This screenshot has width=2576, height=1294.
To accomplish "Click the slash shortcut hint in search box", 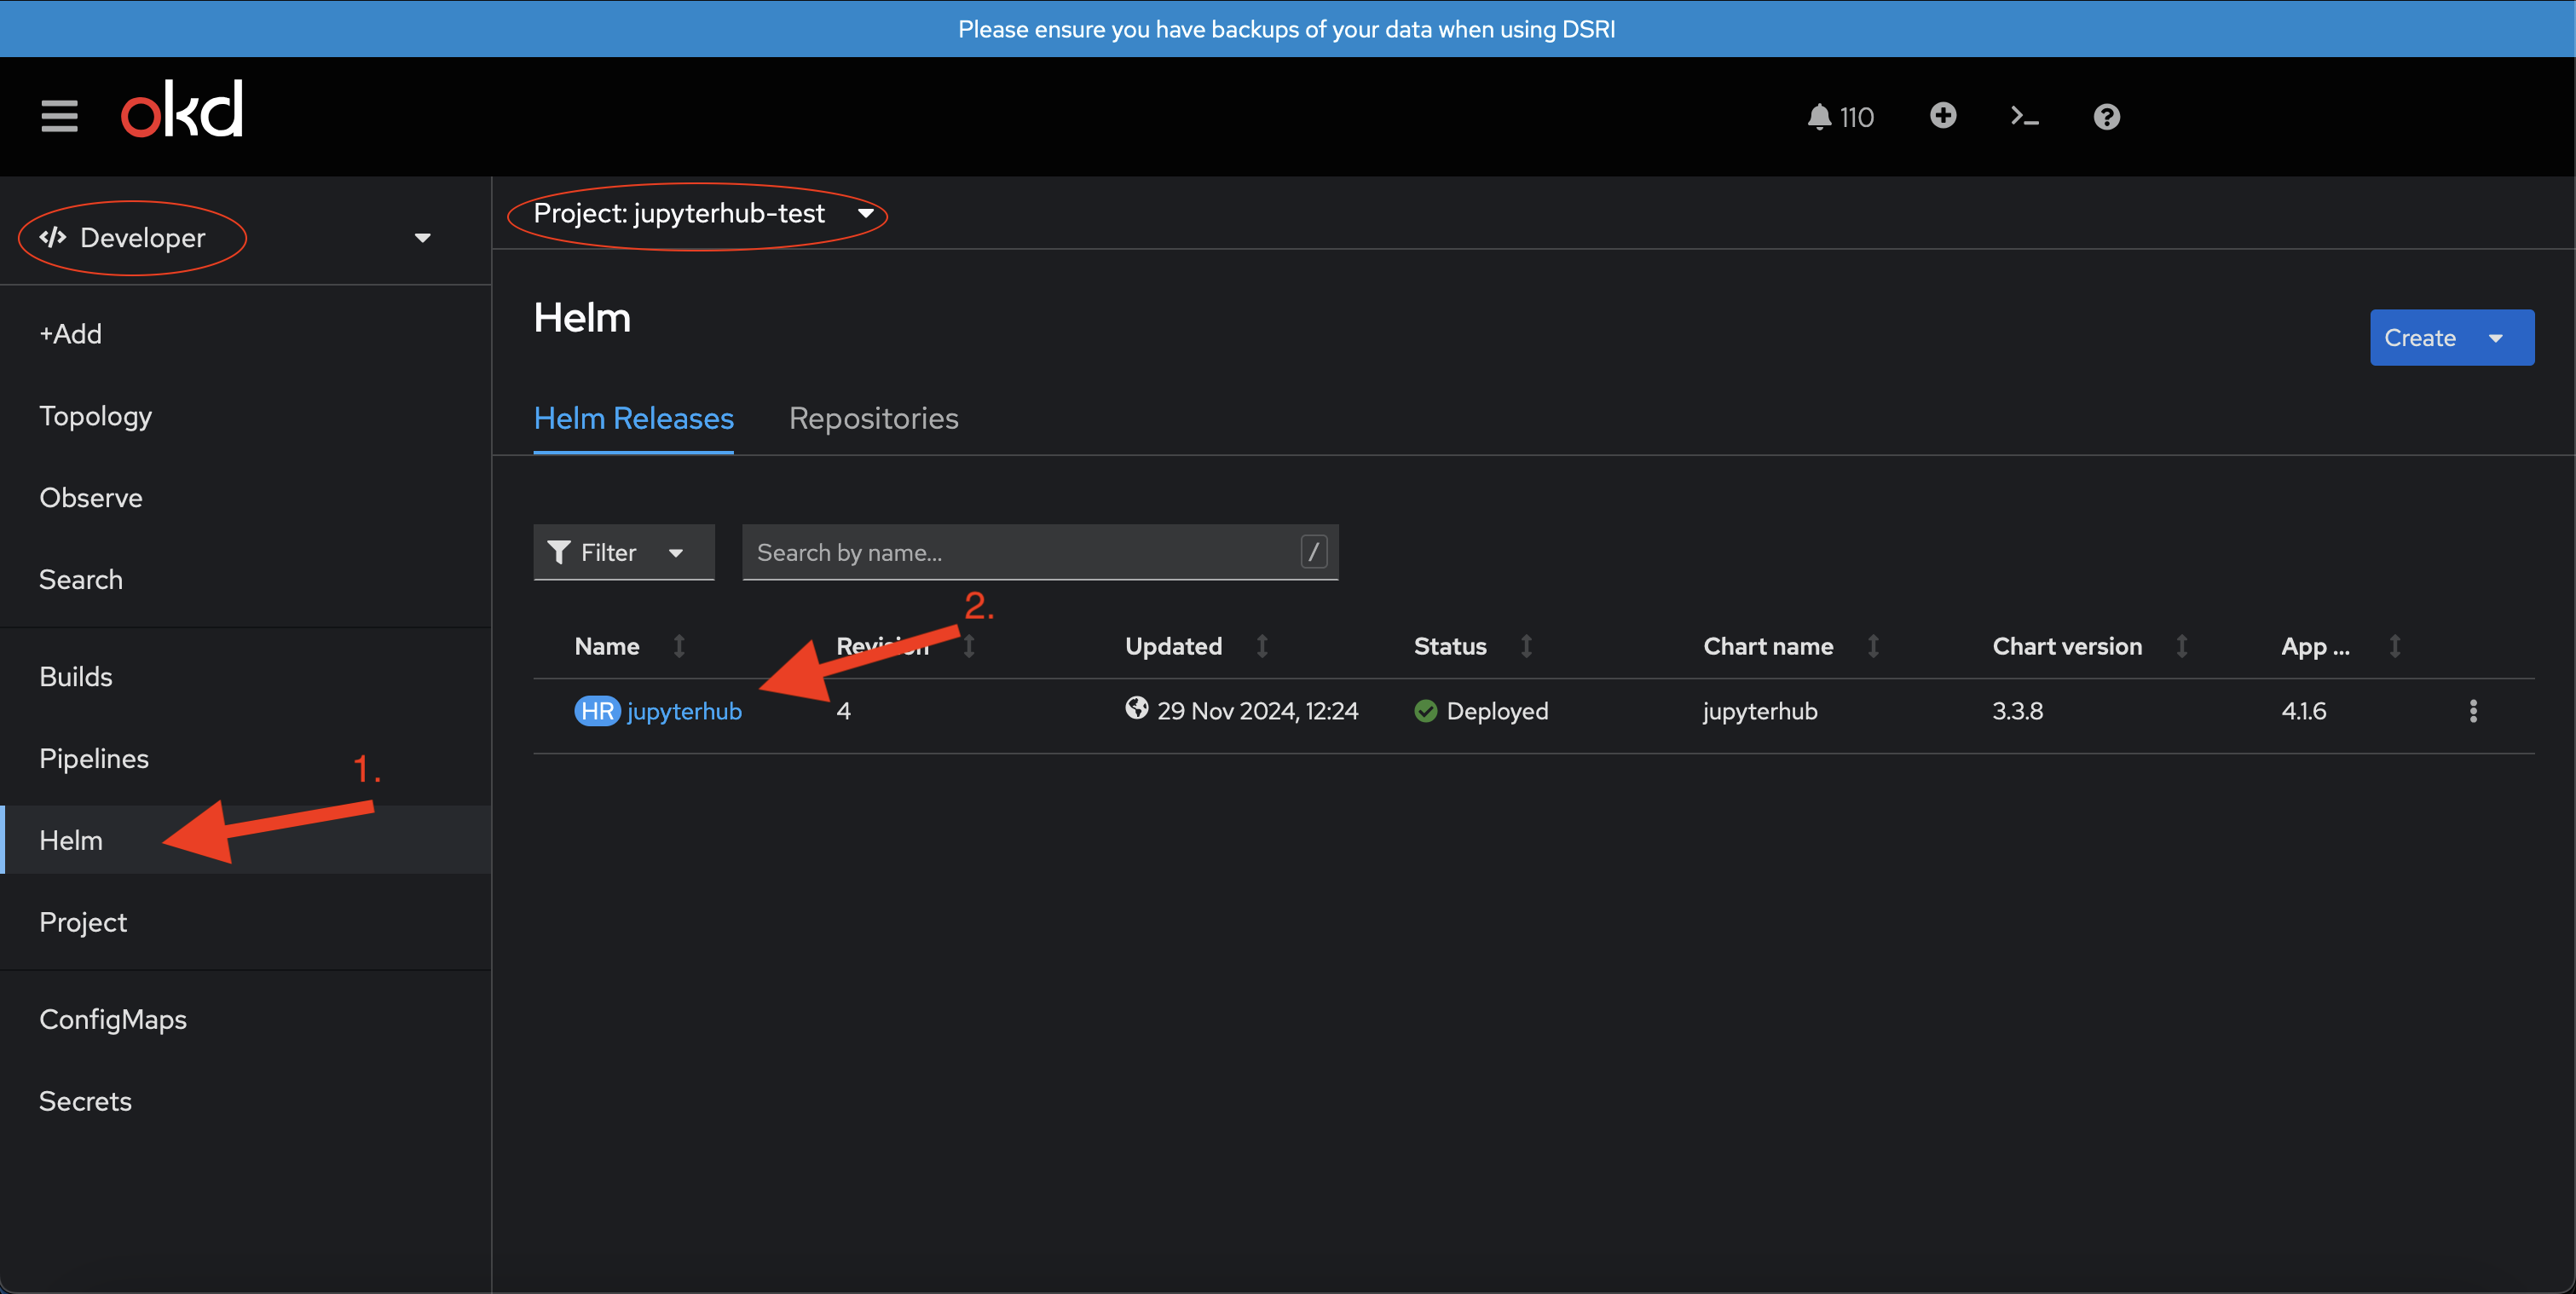I will pos(1314,551).
